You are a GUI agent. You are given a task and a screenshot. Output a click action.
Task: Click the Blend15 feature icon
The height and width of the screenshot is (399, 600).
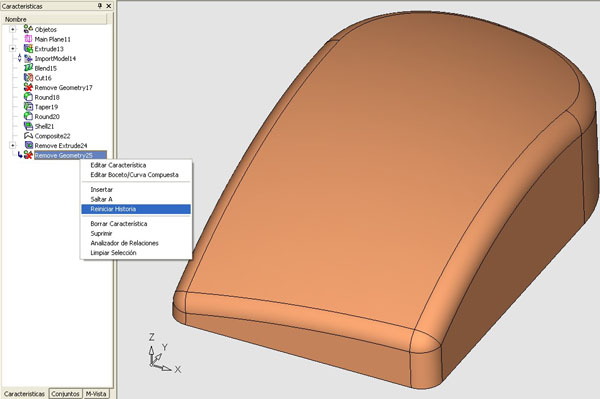point(28,68)
